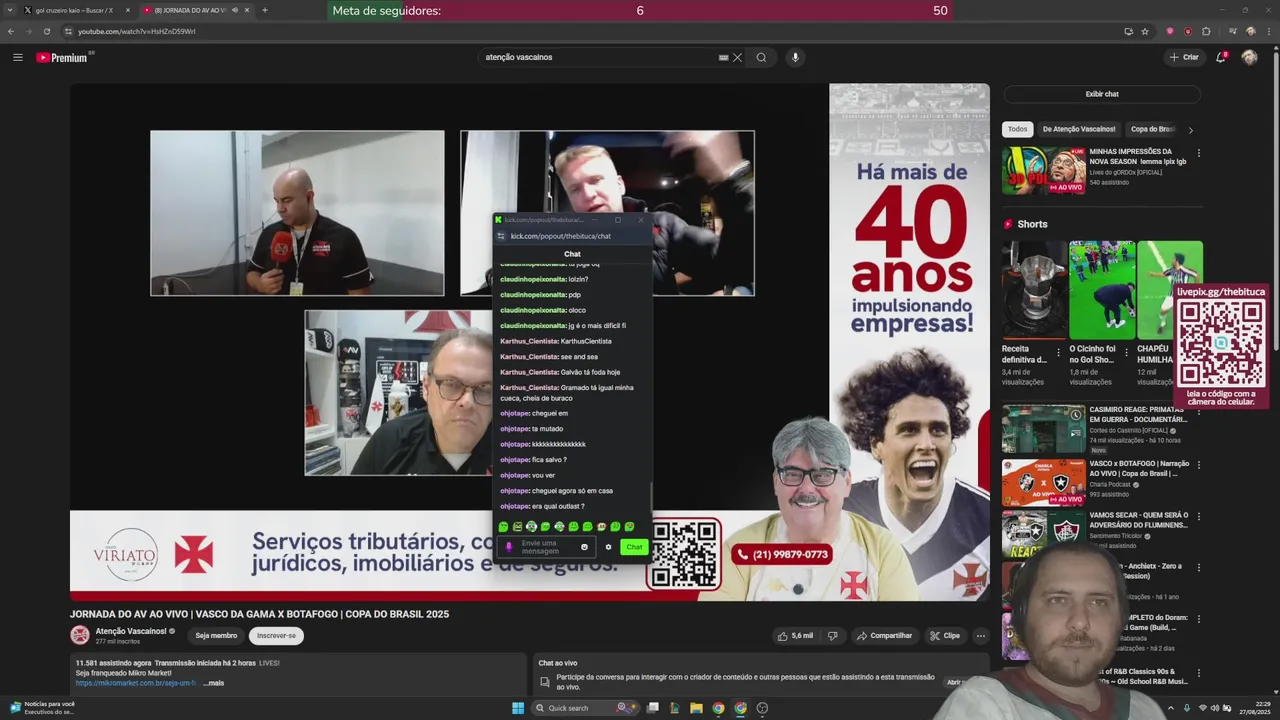Open the O Cicinho foi short thumbnail
Screen dimensions: 1280x720
(1102, 290)
